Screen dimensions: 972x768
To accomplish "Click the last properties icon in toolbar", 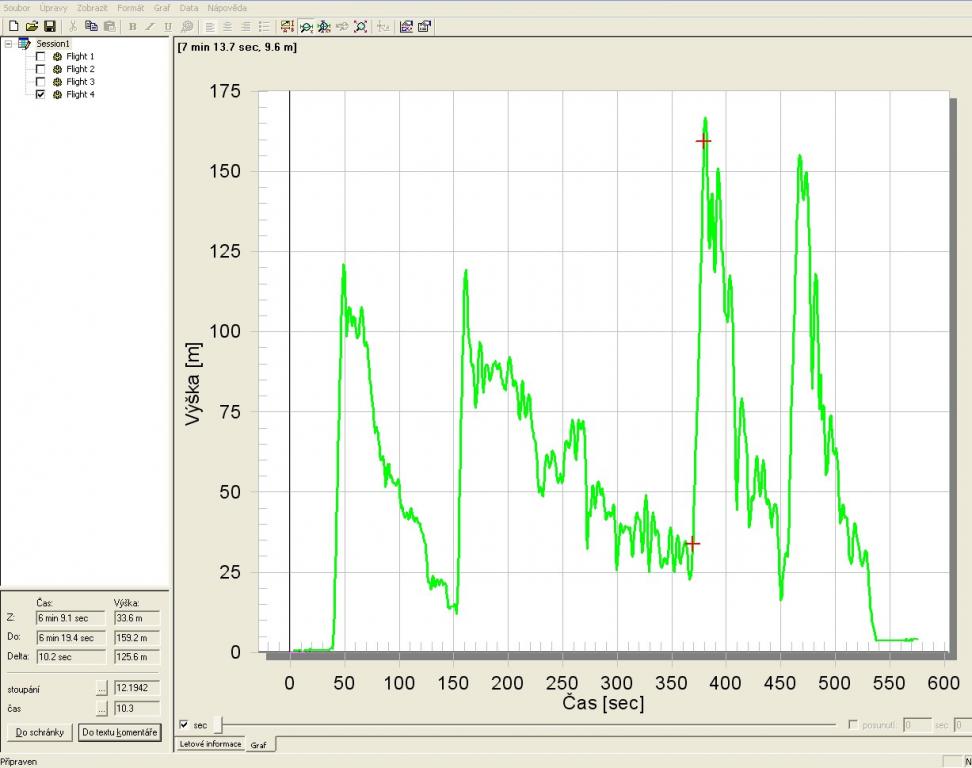I will pos(425,26).
